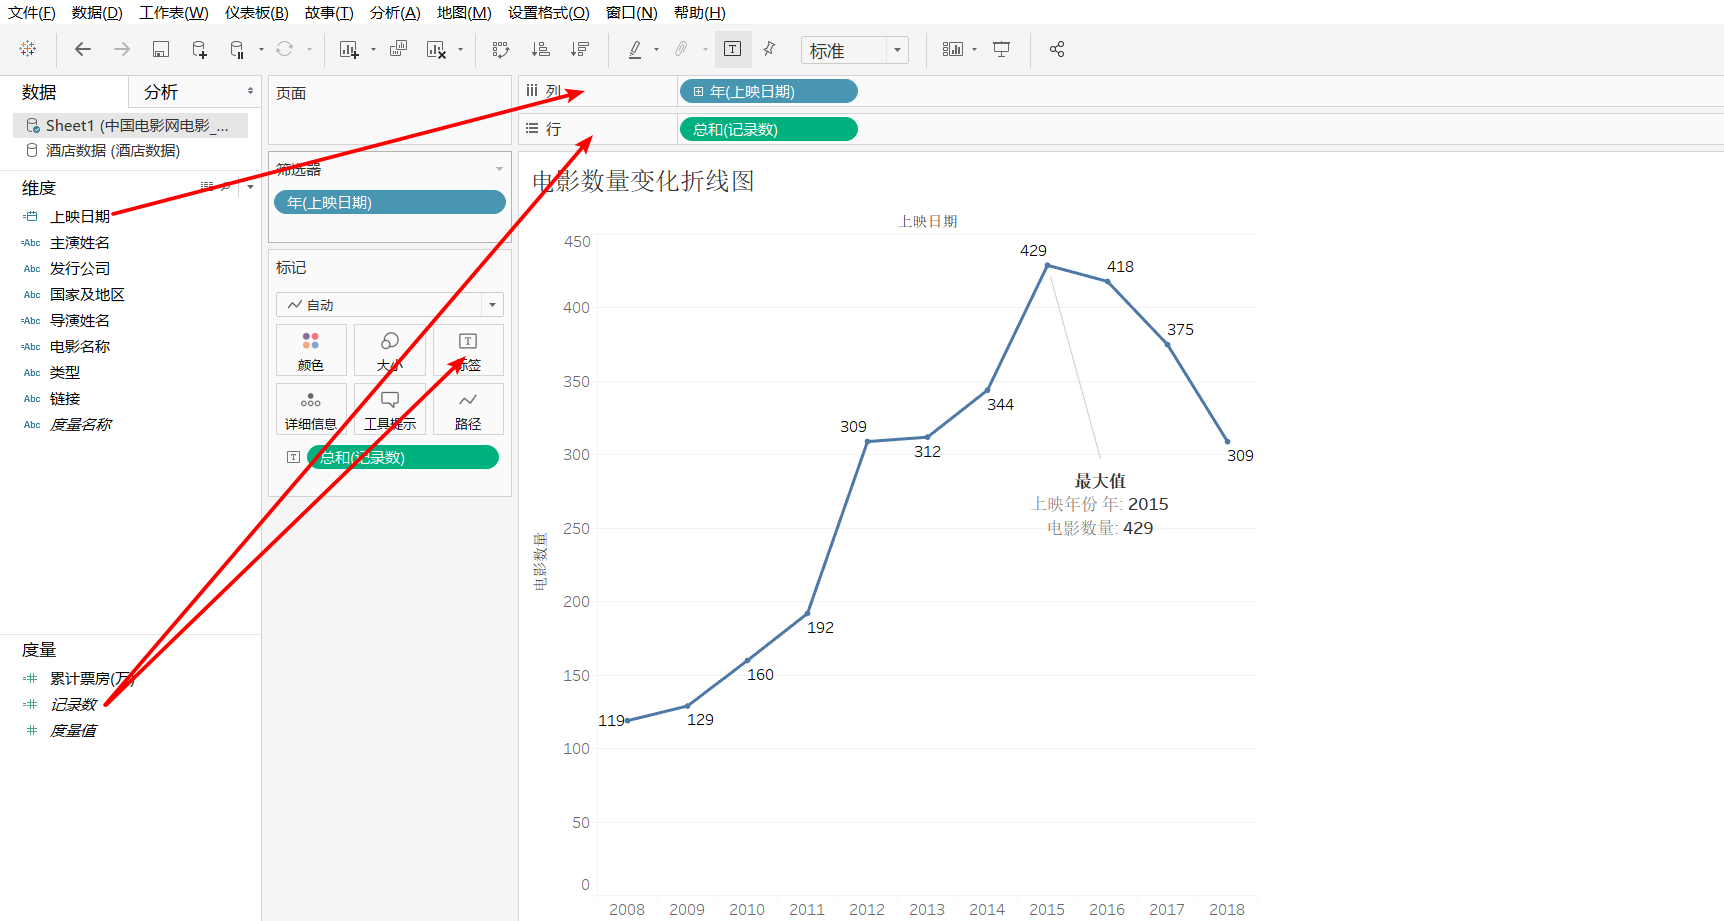Click the redo forward arrow
1724x921 pixels.
click(x=121, y=49)
